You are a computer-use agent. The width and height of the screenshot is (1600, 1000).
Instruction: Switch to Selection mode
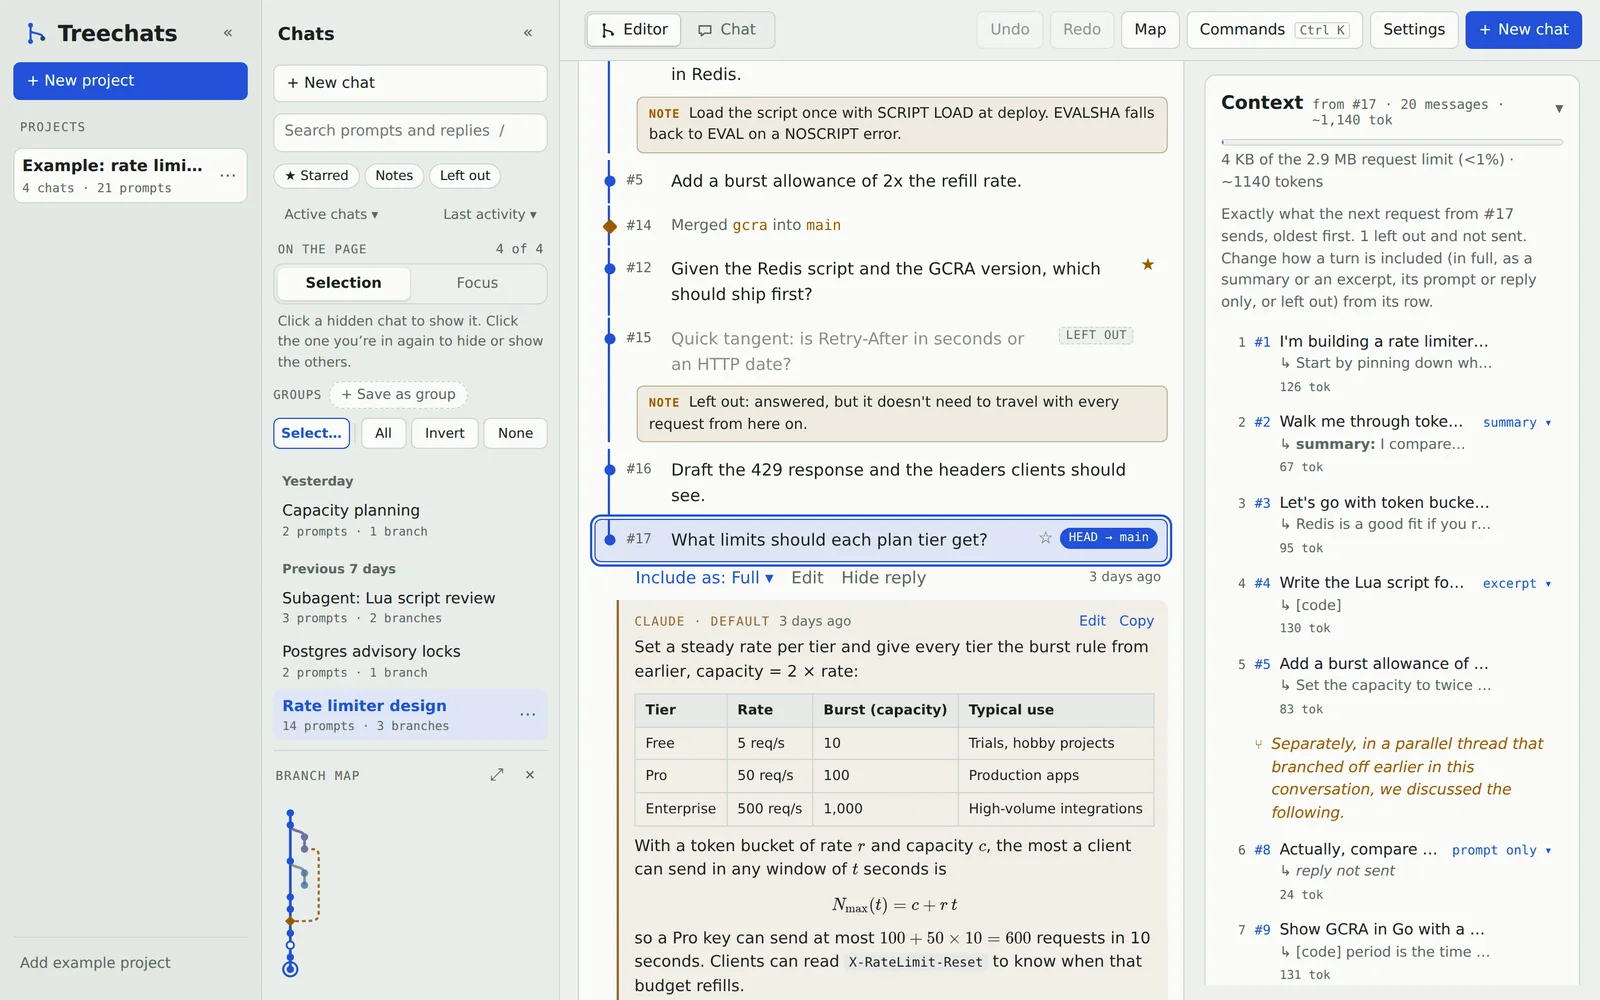point(343,283)
